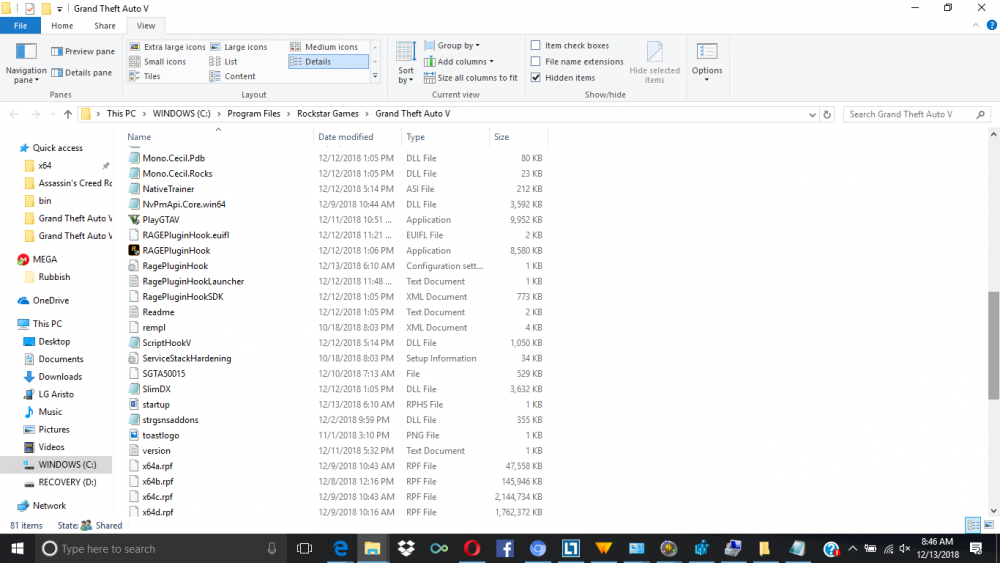Toggle the Preview pane
Screen dimensions: 1000x563
click(83, 51)
